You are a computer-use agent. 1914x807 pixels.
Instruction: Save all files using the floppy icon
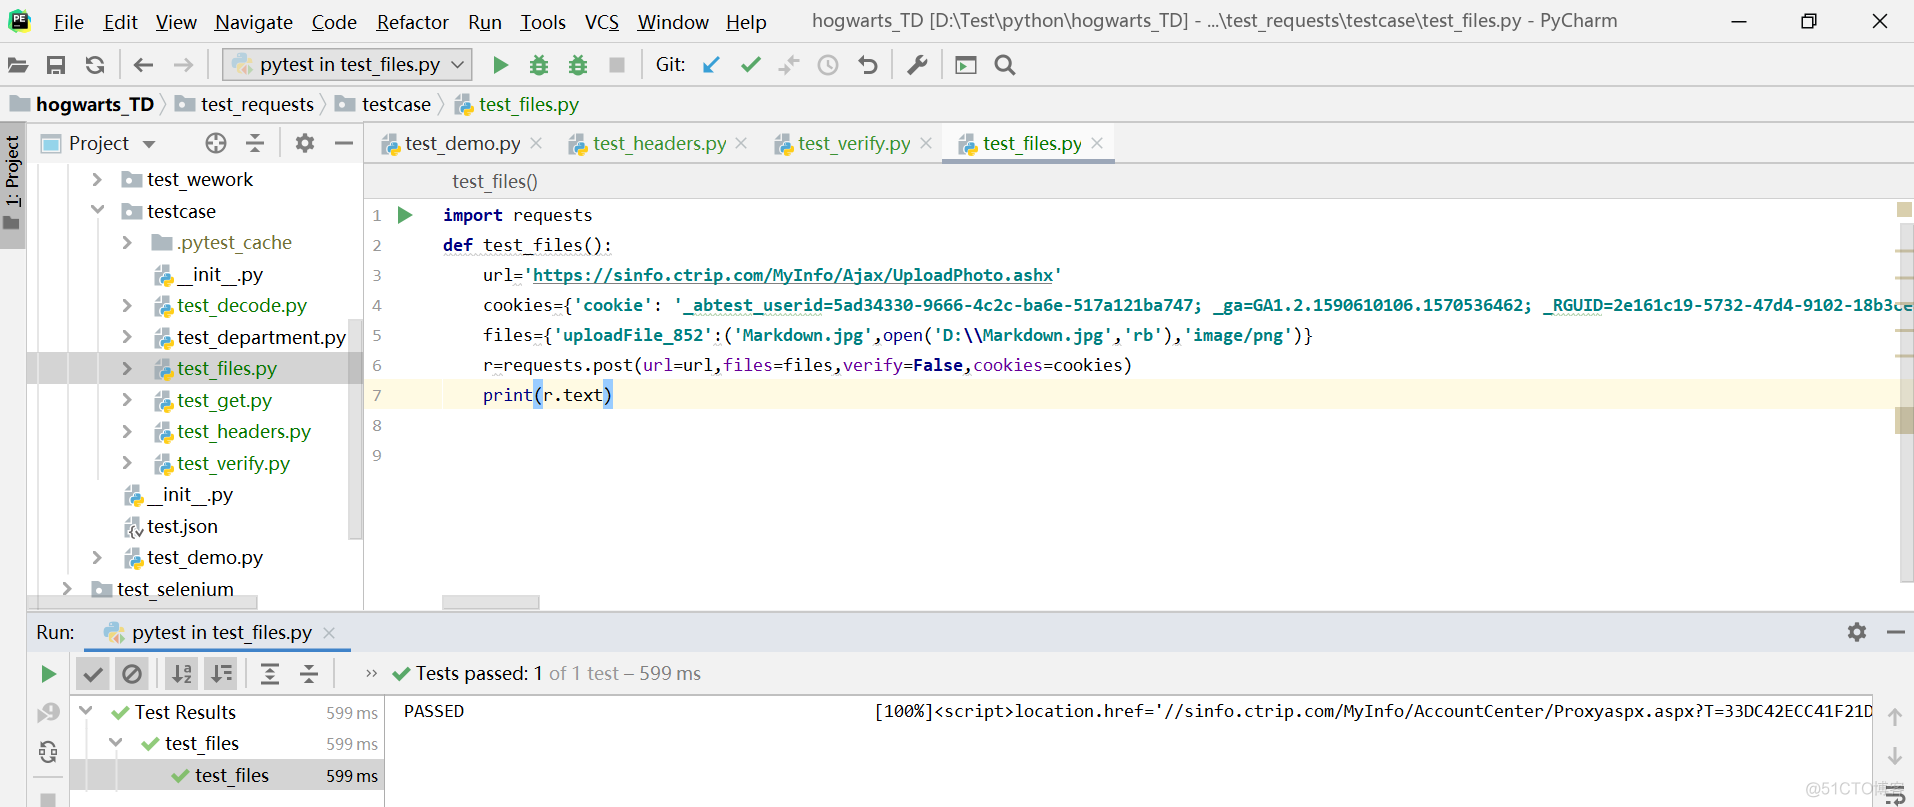(56, 65)
